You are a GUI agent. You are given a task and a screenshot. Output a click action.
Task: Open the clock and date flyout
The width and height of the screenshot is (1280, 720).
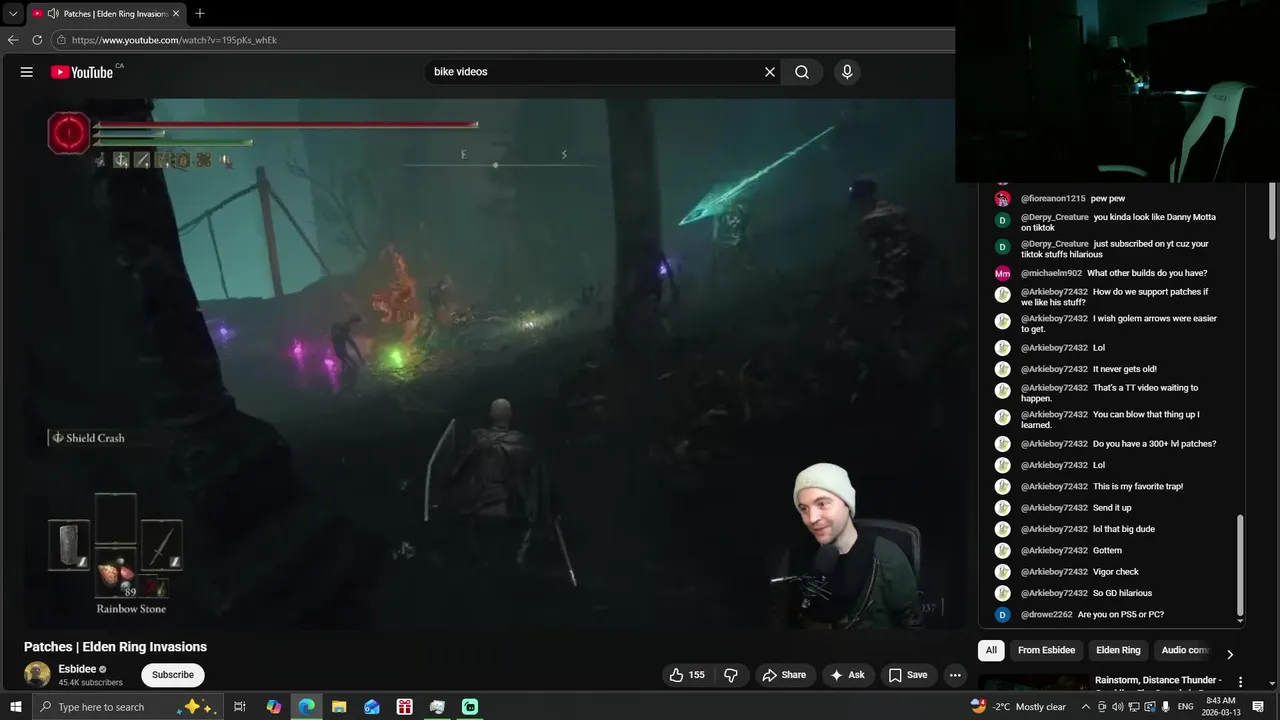[x=1220, y=707]
